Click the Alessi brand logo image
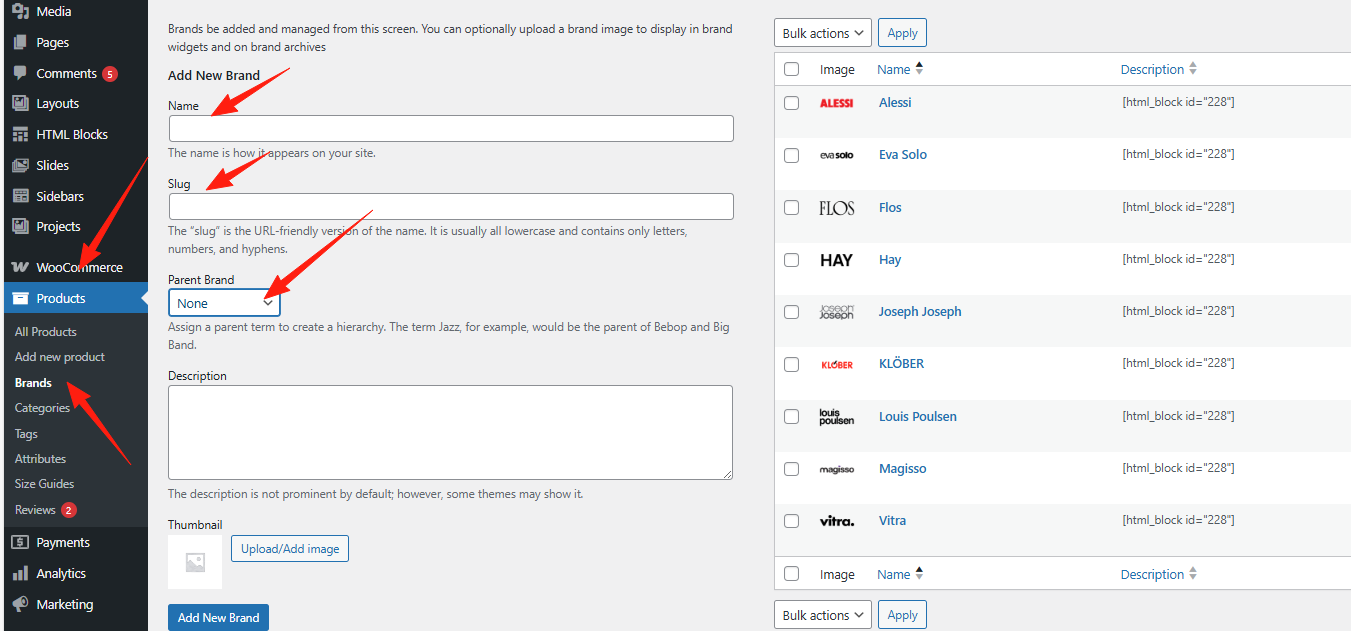Image resolution: width=1351 pixels, height=631 pixels. [836, 103]
